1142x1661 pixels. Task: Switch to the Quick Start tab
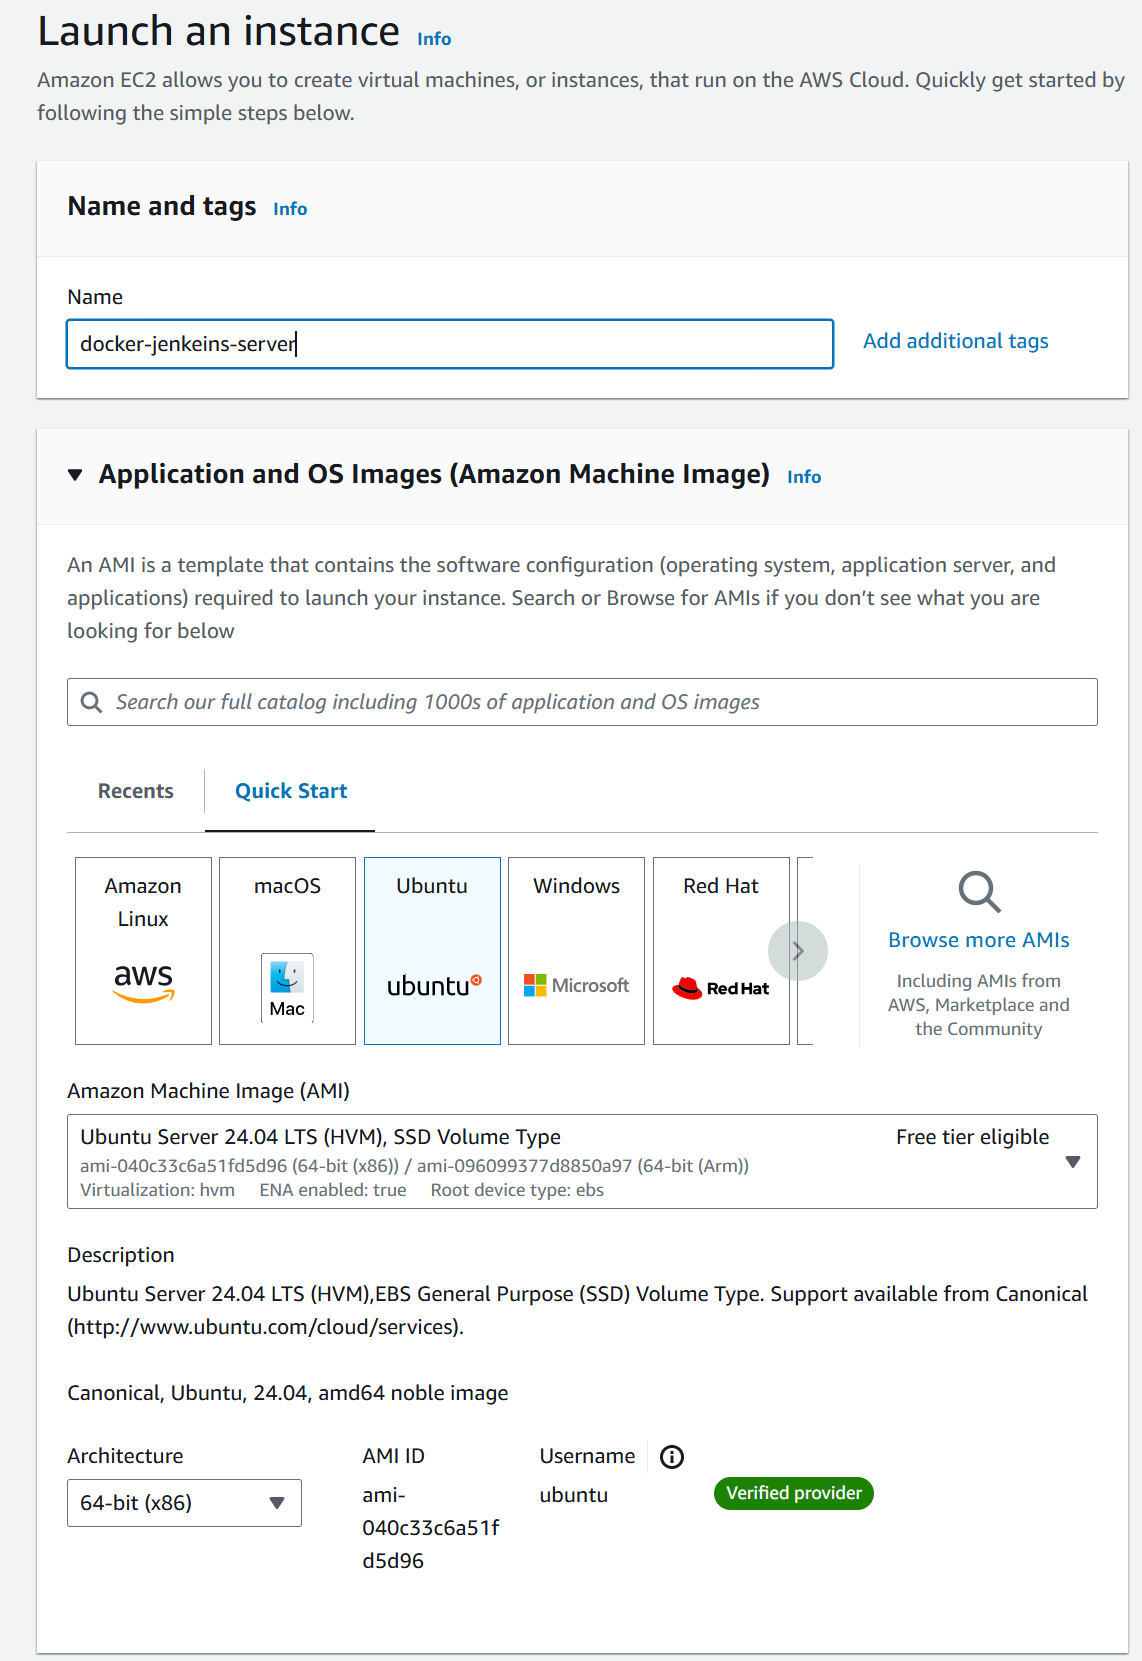291,791
